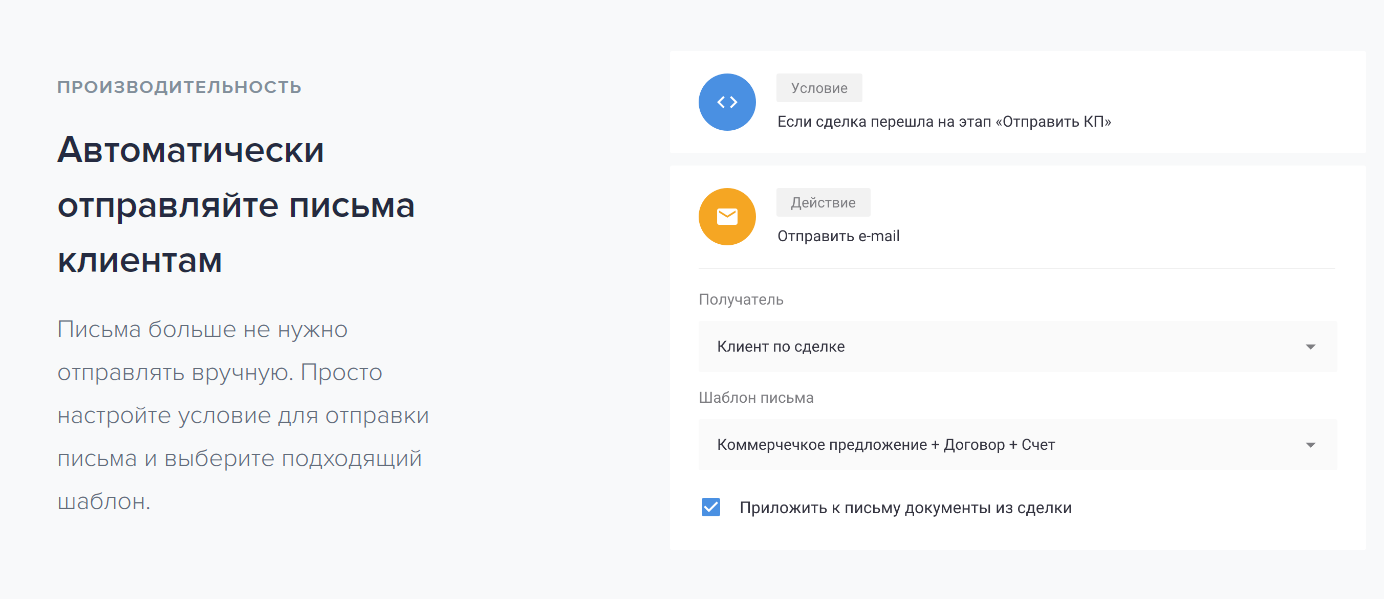Open the 'Клиент по сделке' recipient dropdown
The height and width of the screenshot is (599, 1384).
pos(1018,346)
